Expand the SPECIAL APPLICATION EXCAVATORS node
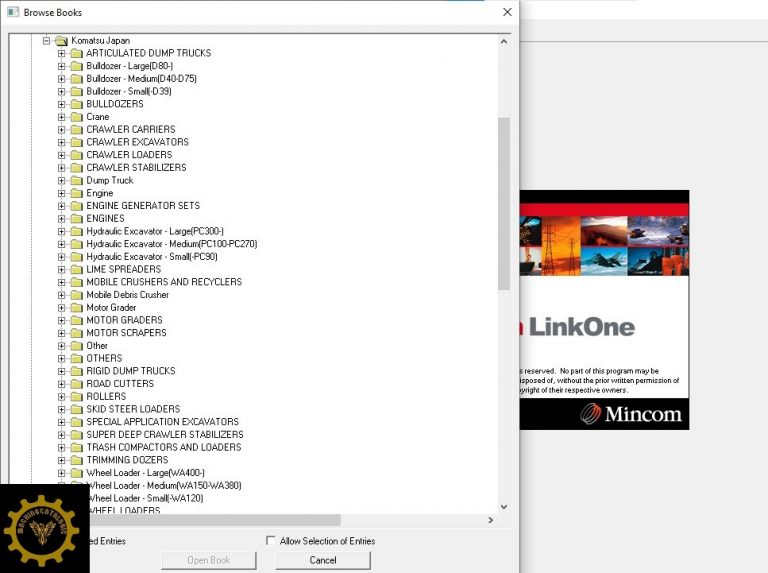This screenshot has width=768, height=573. [x=61, y=422]
